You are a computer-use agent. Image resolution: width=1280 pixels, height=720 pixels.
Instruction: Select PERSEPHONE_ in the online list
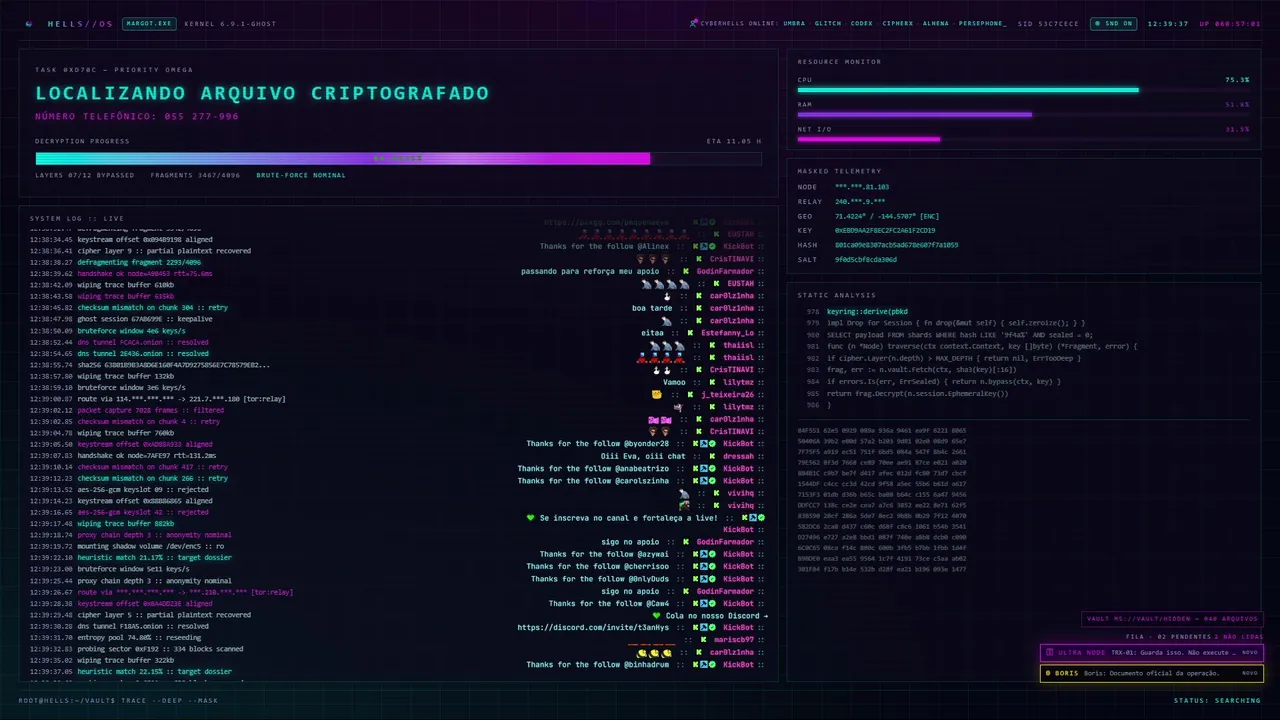click(x=983, y=23)
